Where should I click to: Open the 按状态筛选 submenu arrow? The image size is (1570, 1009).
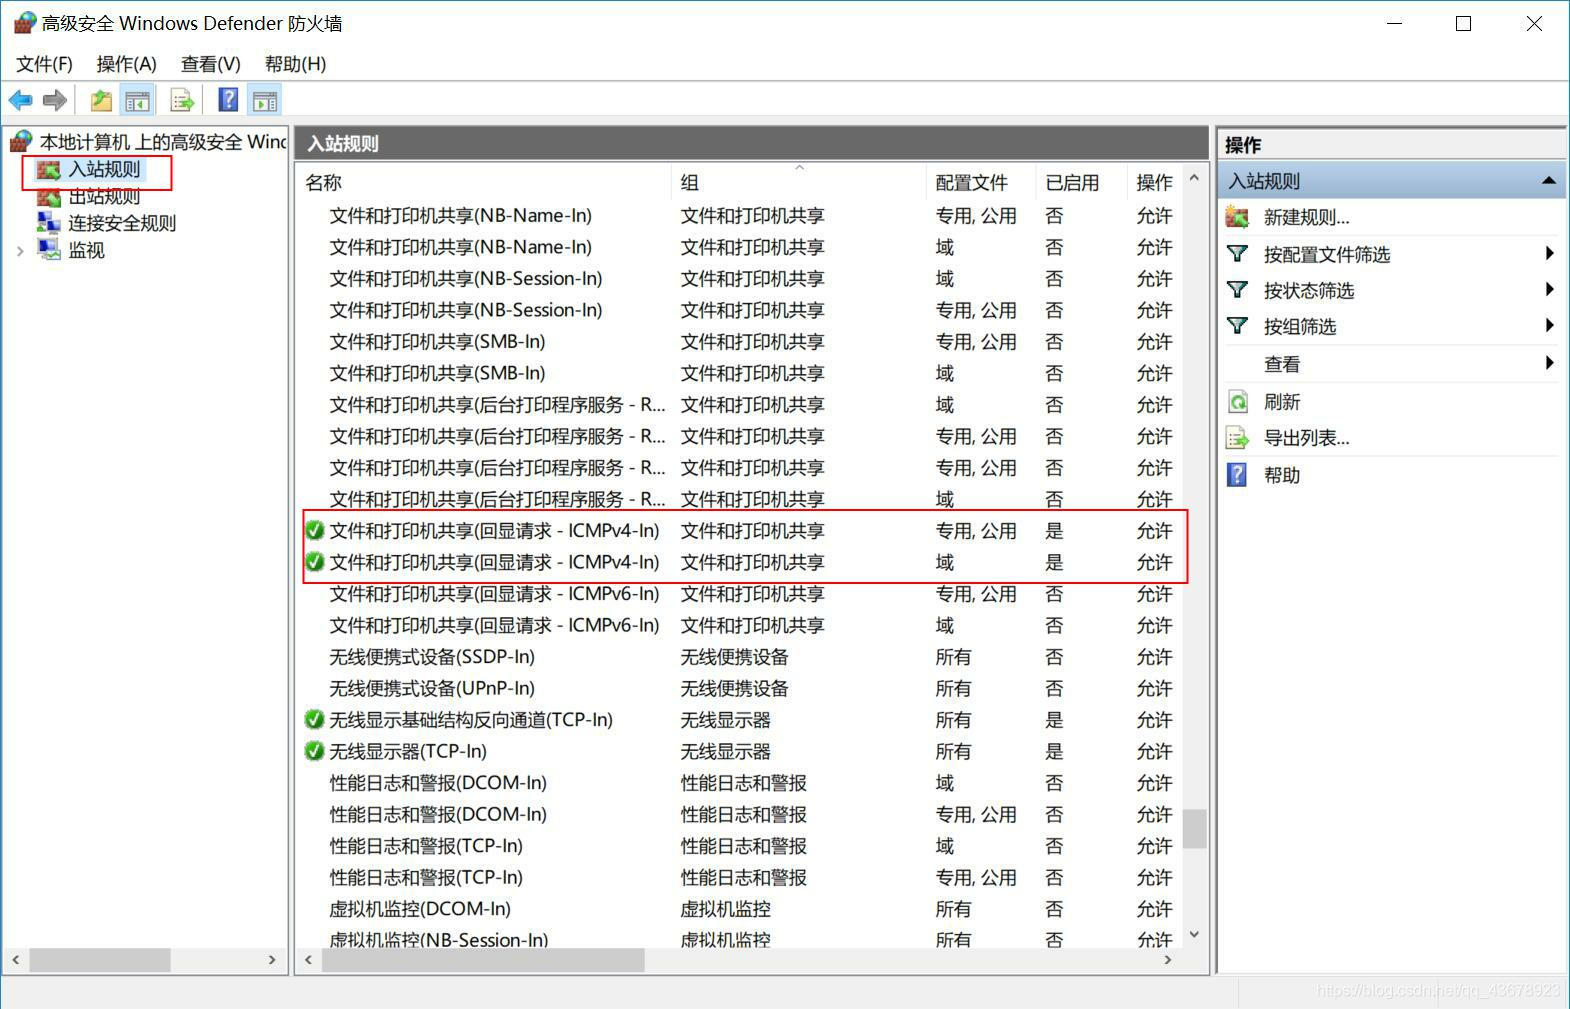(x=1549, y=290)
